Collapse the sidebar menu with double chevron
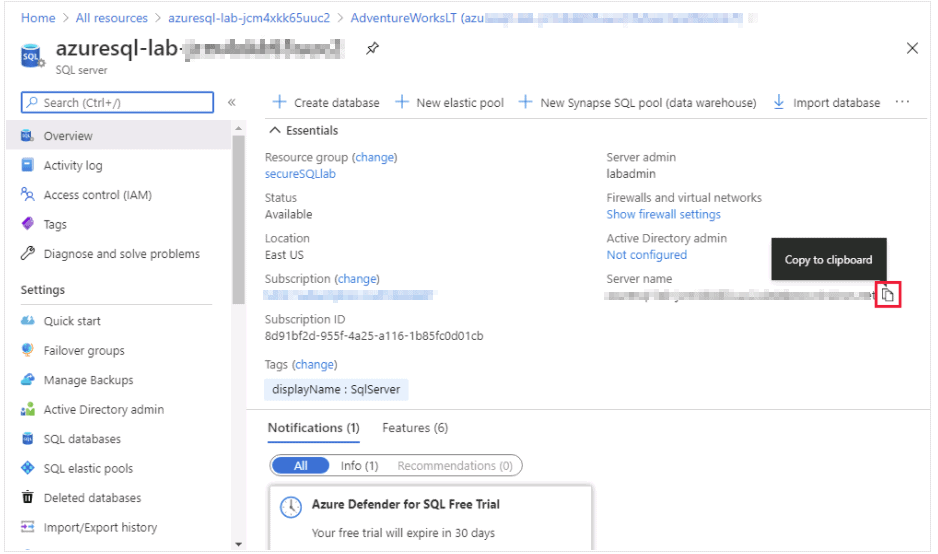Image resolution: width=938 pixels, height=554 pixels. coord(232,102)
